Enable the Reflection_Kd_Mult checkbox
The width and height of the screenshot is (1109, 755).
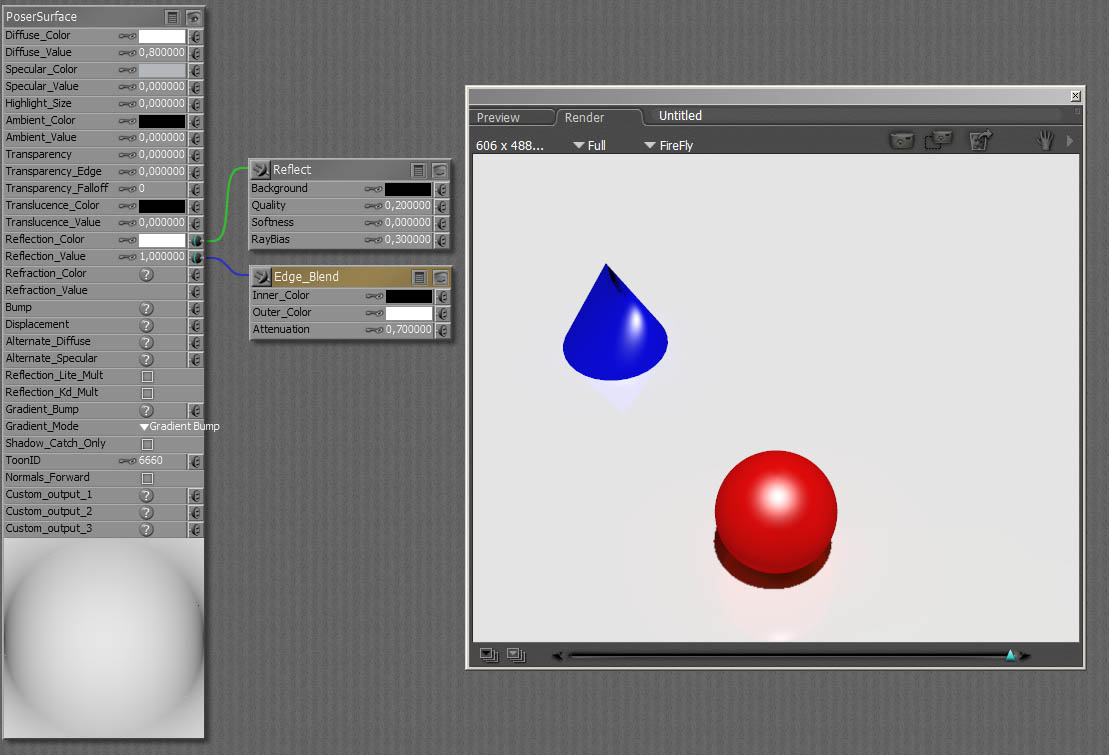(147, 393)
